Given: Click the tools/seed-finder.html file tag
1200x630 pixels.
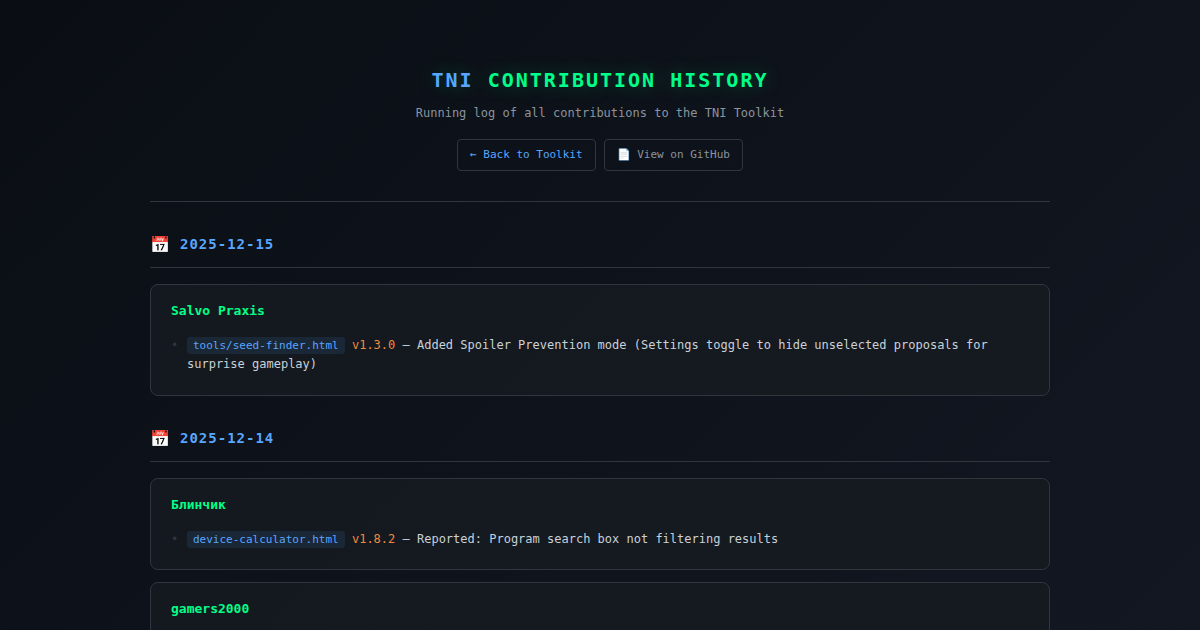Looking at the screenshot, I should click(x=266, y=345).
